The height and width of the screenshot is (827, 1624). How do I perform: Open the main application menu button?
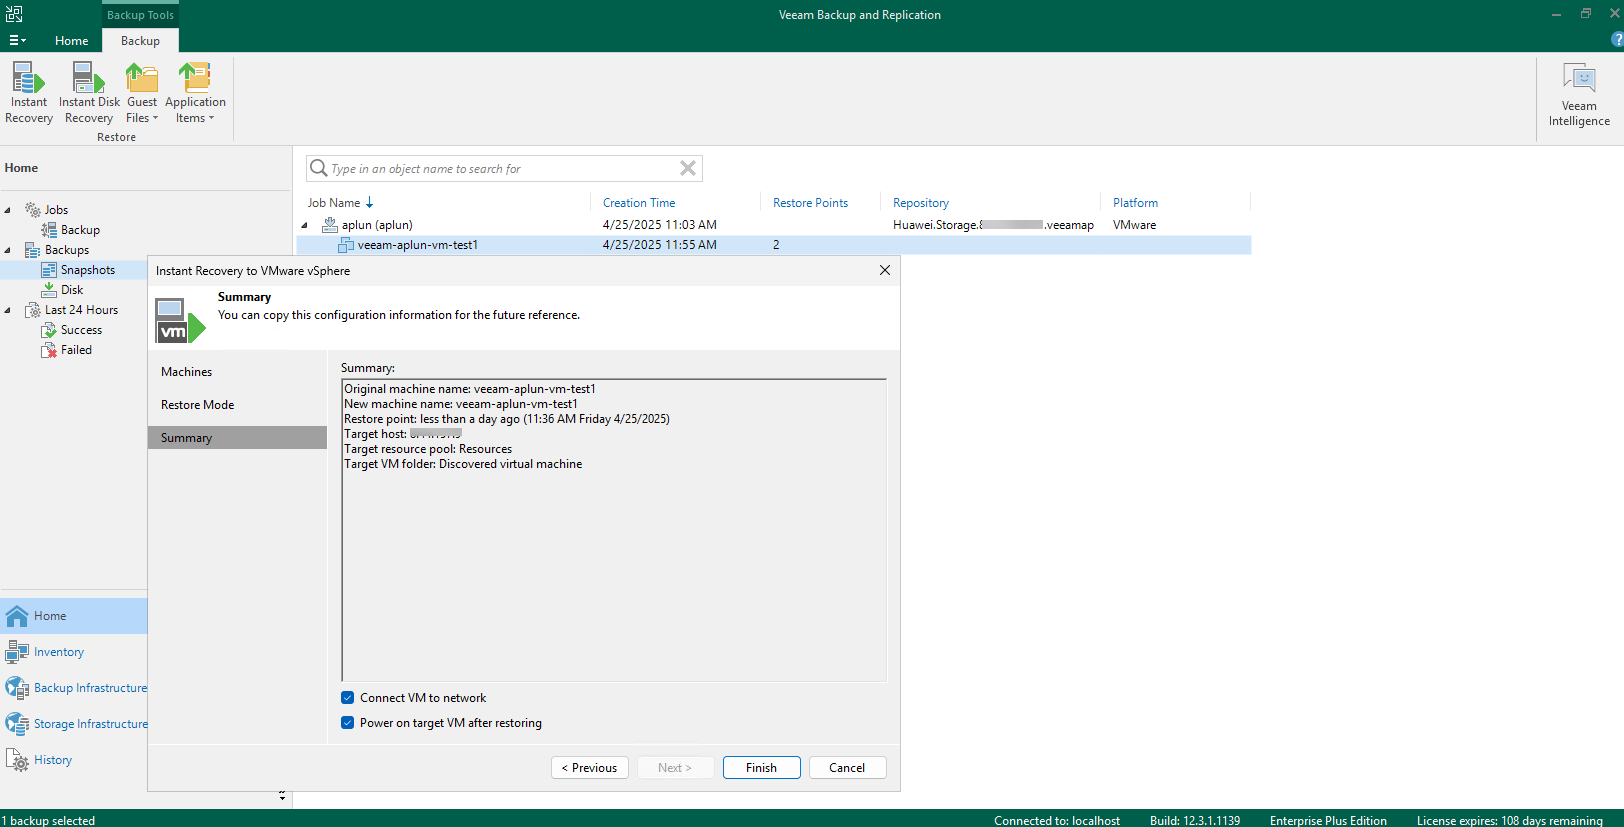[17, 40]
